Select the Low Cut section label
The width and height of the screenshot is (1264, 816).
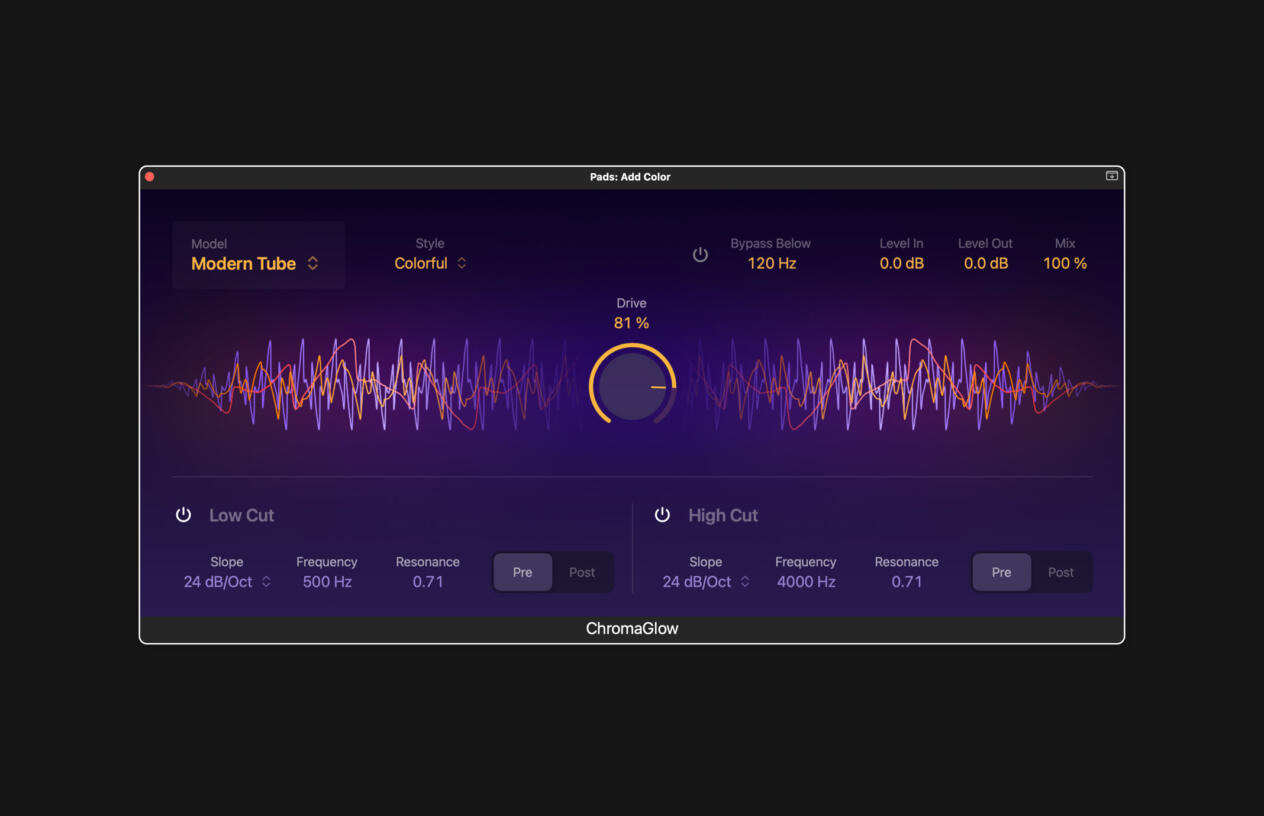[x=241, y=515]
